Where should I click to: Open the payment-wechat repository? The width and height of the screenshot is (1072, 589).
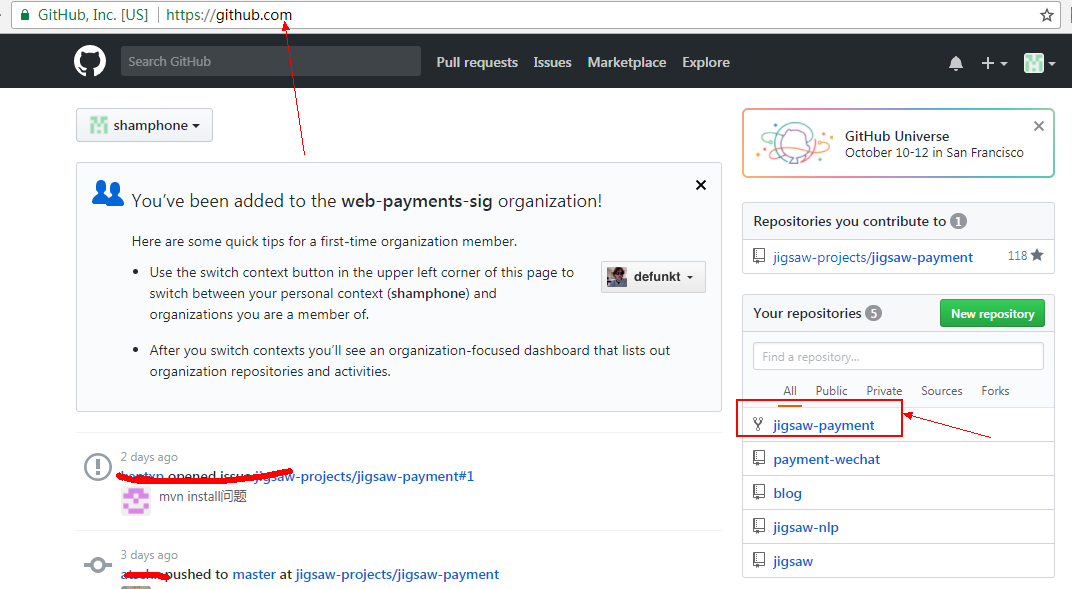827,459
